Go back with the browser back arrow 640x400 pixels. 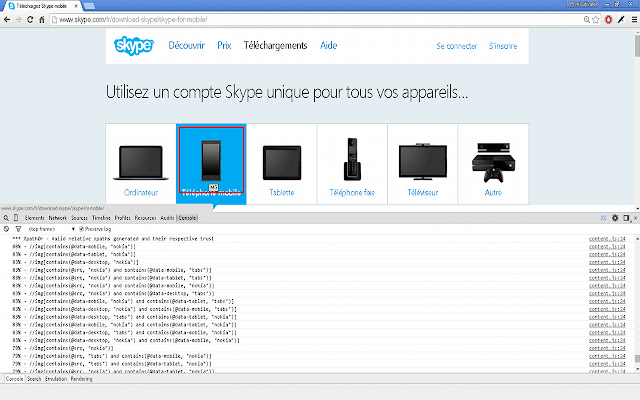click(7, 20)
